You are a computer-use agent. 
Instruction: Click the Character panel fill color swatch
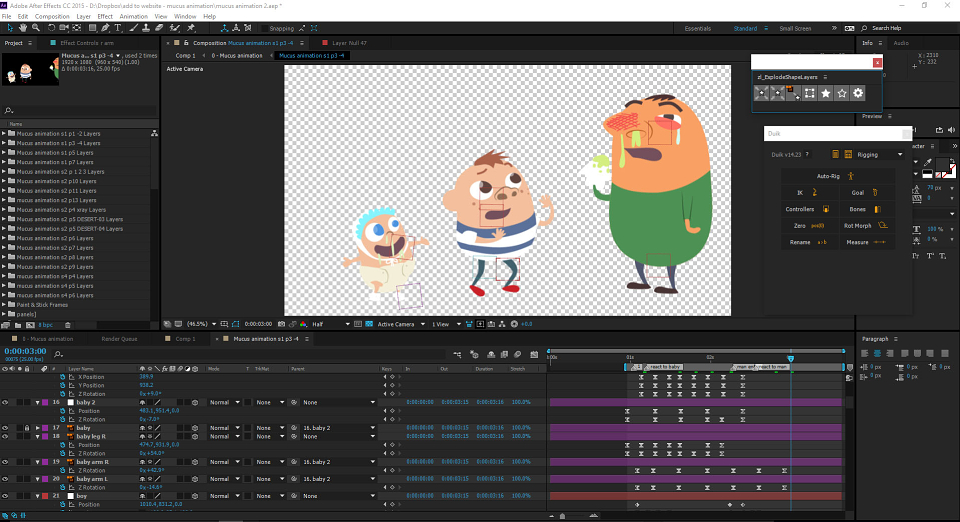pos(942,164)
